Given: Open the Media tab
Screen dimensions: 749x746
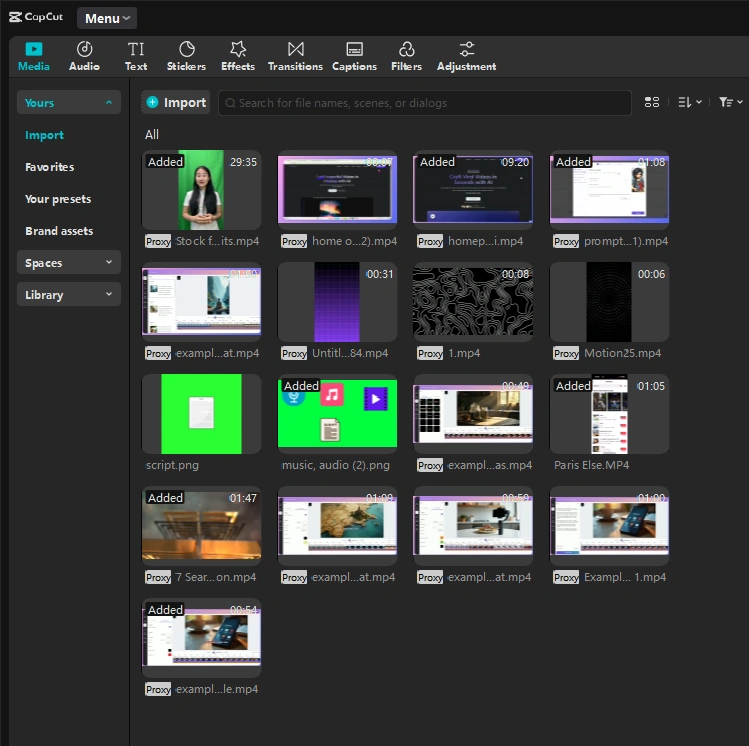Looking at the screenshot, I should (x=33, y=57).
